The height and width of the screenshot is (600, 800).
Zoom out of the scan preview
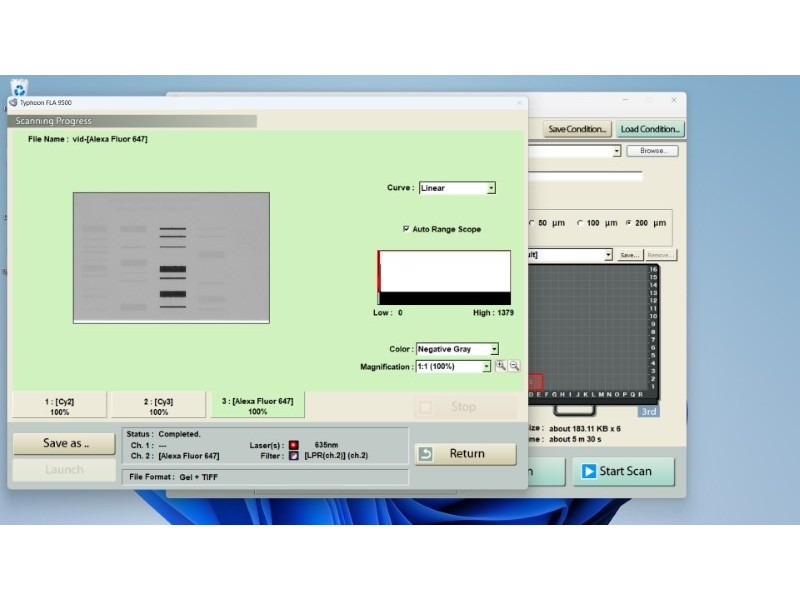pos(514,366)
